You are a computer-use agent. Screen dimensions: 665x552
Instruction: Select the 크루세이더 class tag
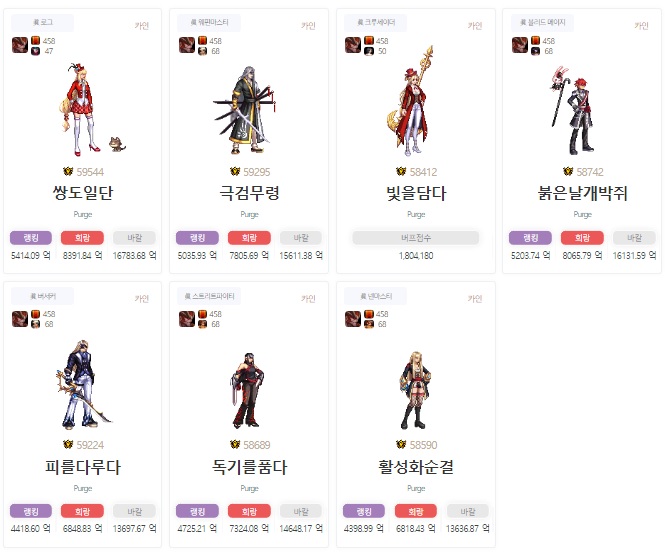pos(376,22)
